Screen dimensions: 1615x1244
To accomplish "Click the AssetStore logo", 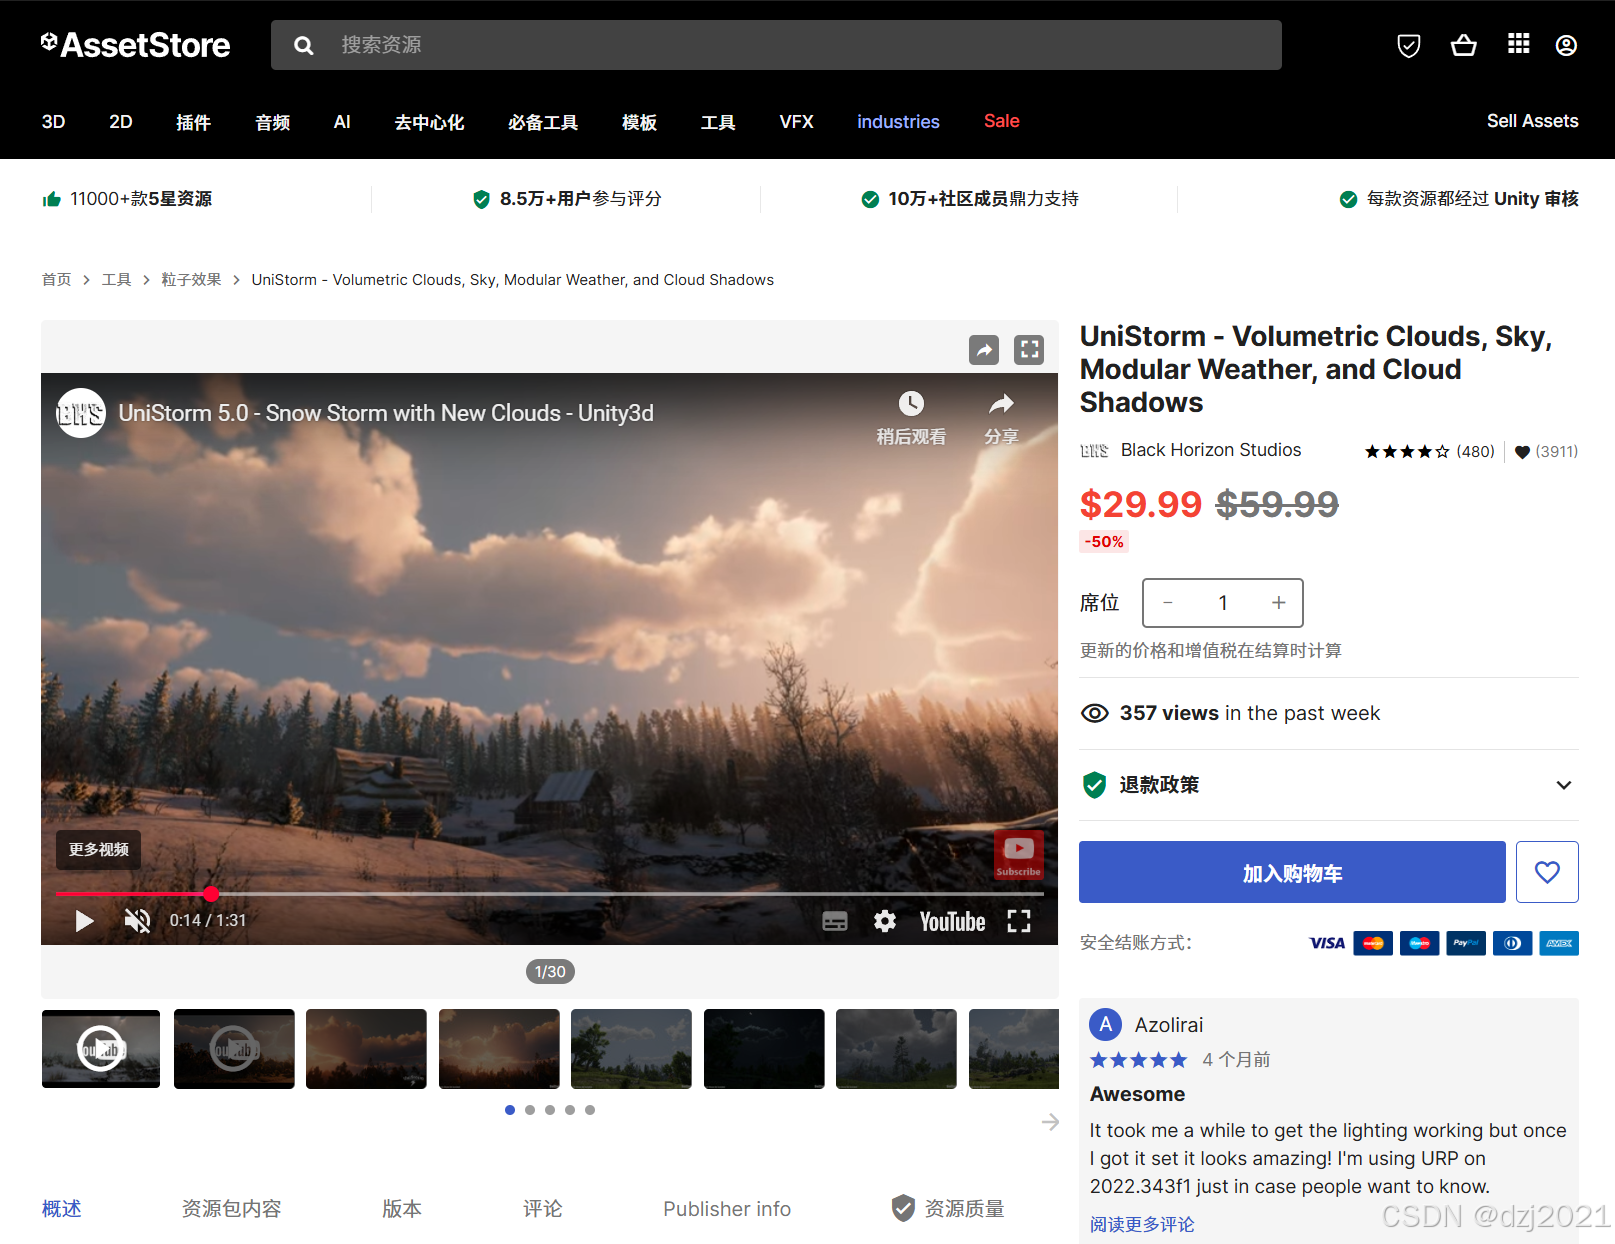I will tap(135, 45).
